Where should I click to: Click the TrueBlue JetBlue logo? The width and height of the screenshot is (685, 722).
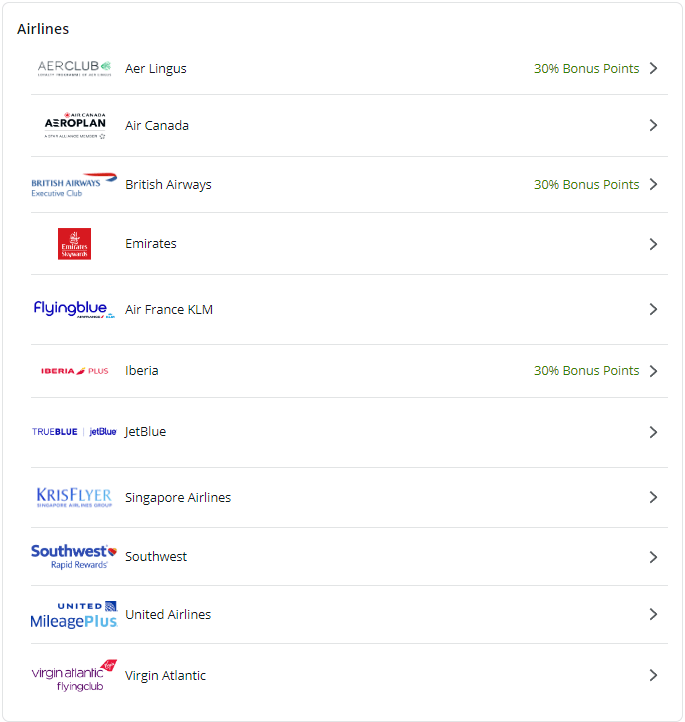pyautogui.click(x=74, y=432)
